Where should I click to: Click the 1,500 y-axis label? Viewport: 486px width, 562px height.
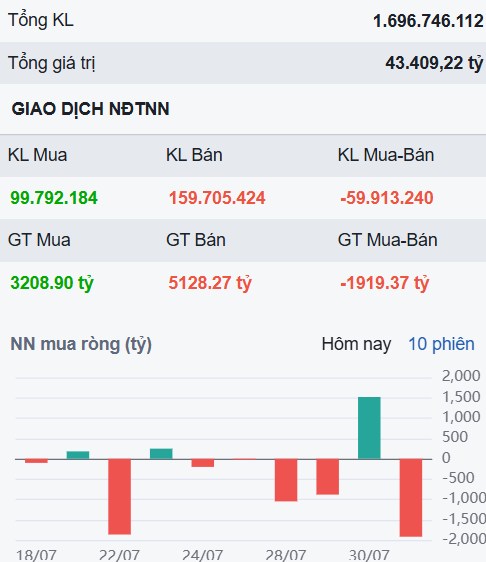461,397
